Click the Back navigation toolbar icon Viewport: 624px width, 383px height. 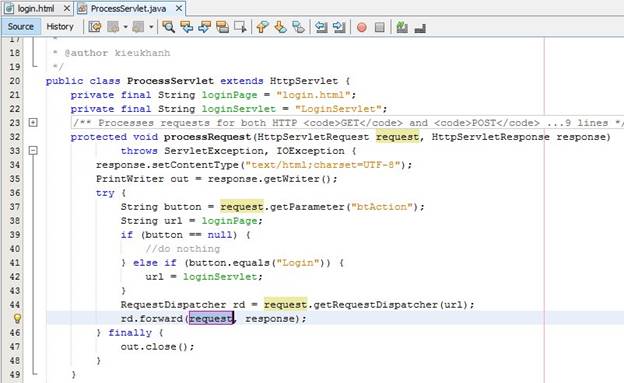pyautogui.click(x=114, y=27)
